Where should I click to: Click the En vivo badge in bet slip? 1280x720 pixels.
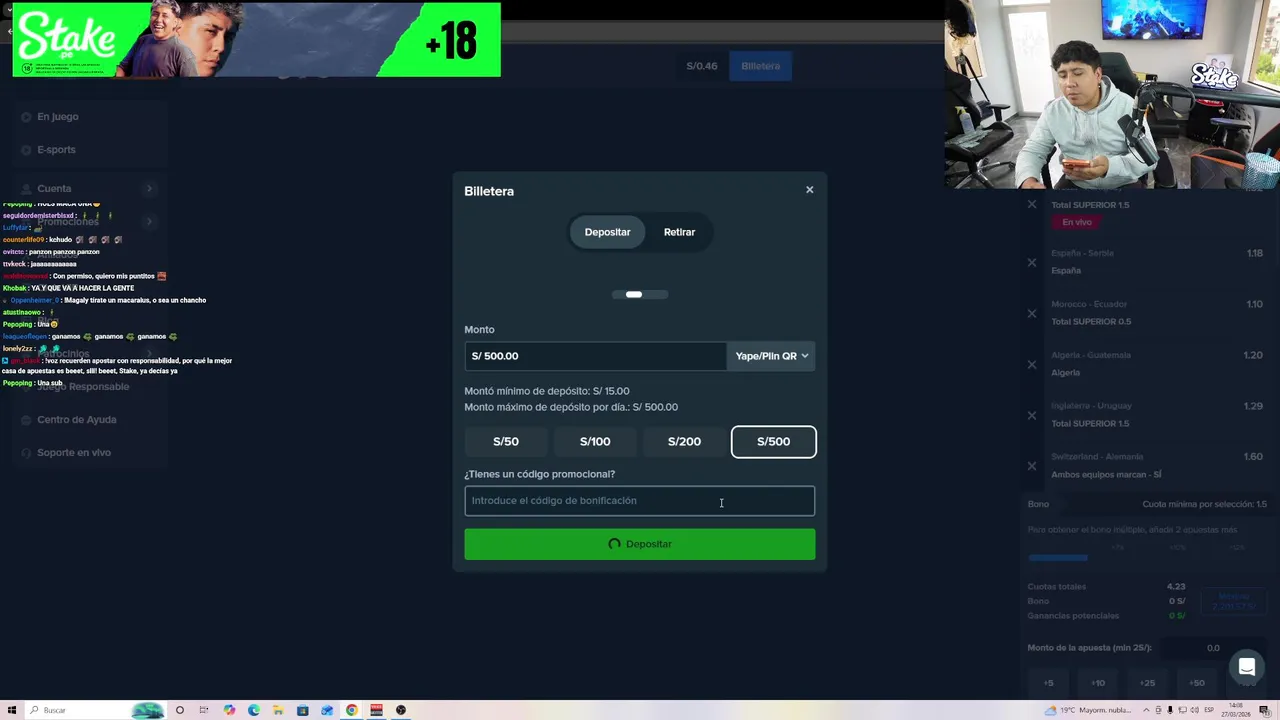(x=1077, y=222)
